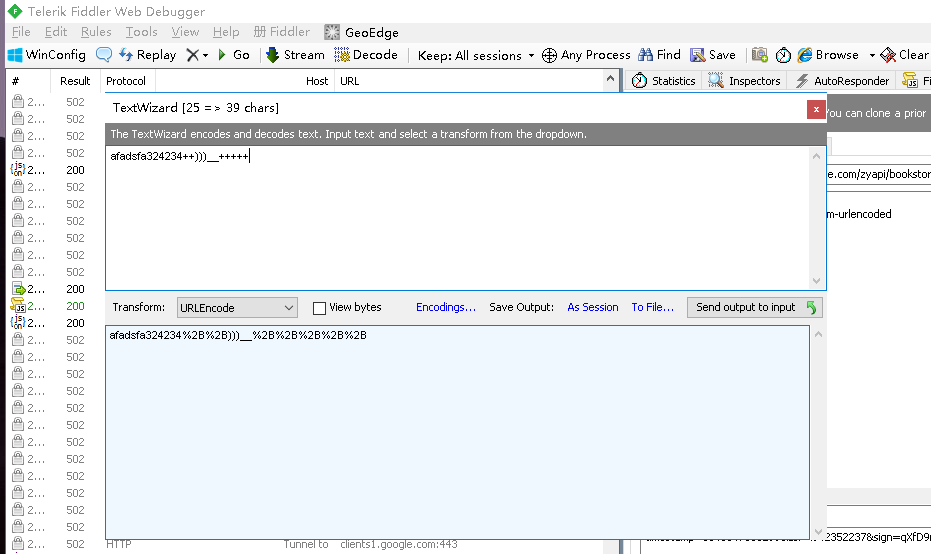Image resolution: width=931 pixels, height=554 pixels.
Task: Click Send output to input button
Action: point(755,307)
